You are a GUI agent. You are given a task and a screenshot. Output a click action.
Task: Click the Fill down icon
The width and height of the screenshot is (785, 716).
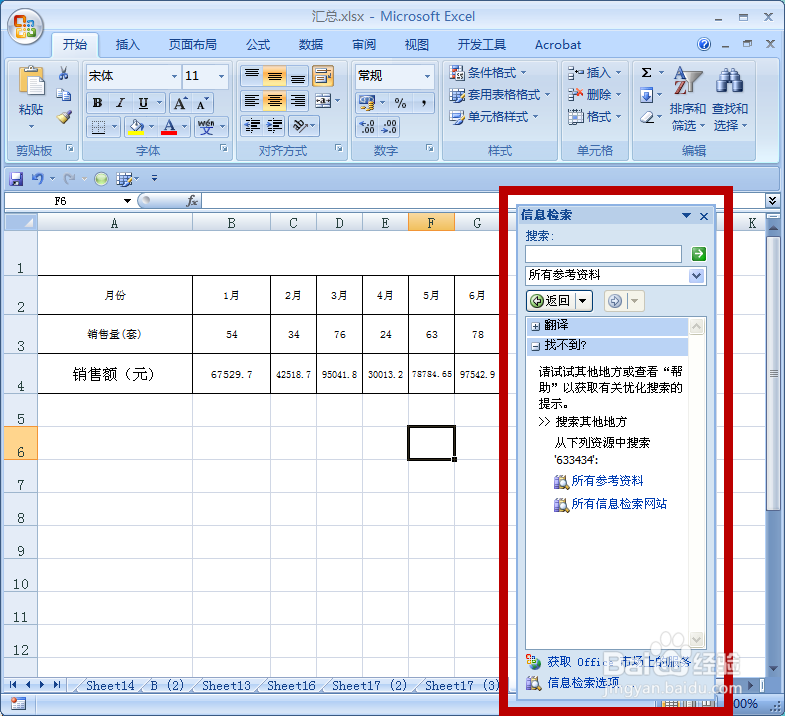[x=646, y=95]
